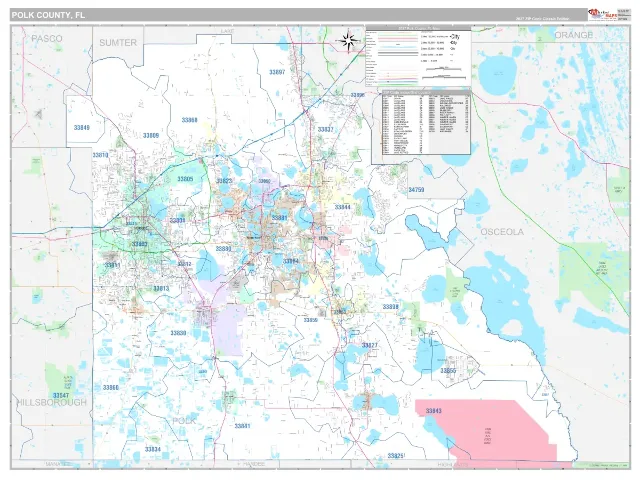This screenshot has height=480, width=640.
Task: Select ZIP code 33843
Action: (433, 411)
